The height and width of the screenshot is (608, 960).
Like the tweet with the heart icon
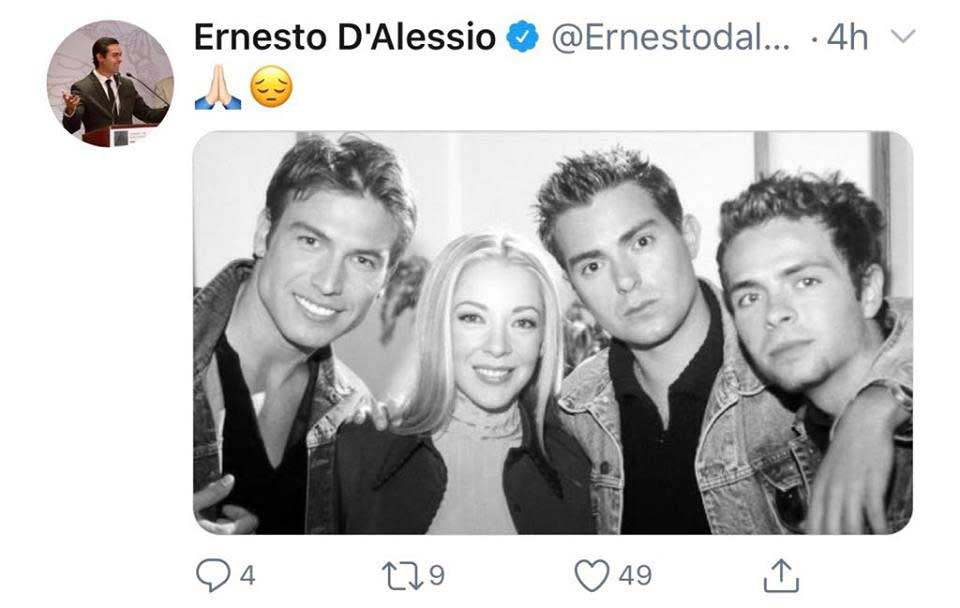pyautogui.click(x=592, y=575)
